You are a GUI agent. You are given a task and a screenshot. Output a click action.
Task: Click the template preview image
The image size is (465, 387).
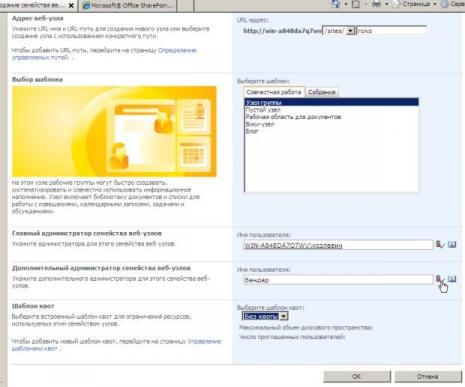click(114, 131)
